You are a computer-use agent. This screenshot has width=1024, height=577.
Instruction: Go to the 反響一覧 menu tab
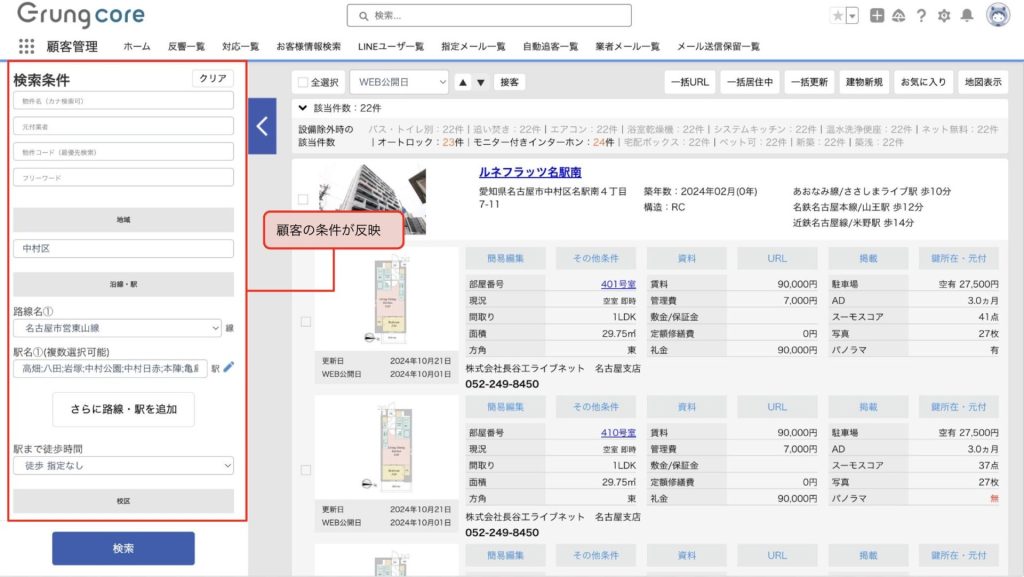click(186, 46)
